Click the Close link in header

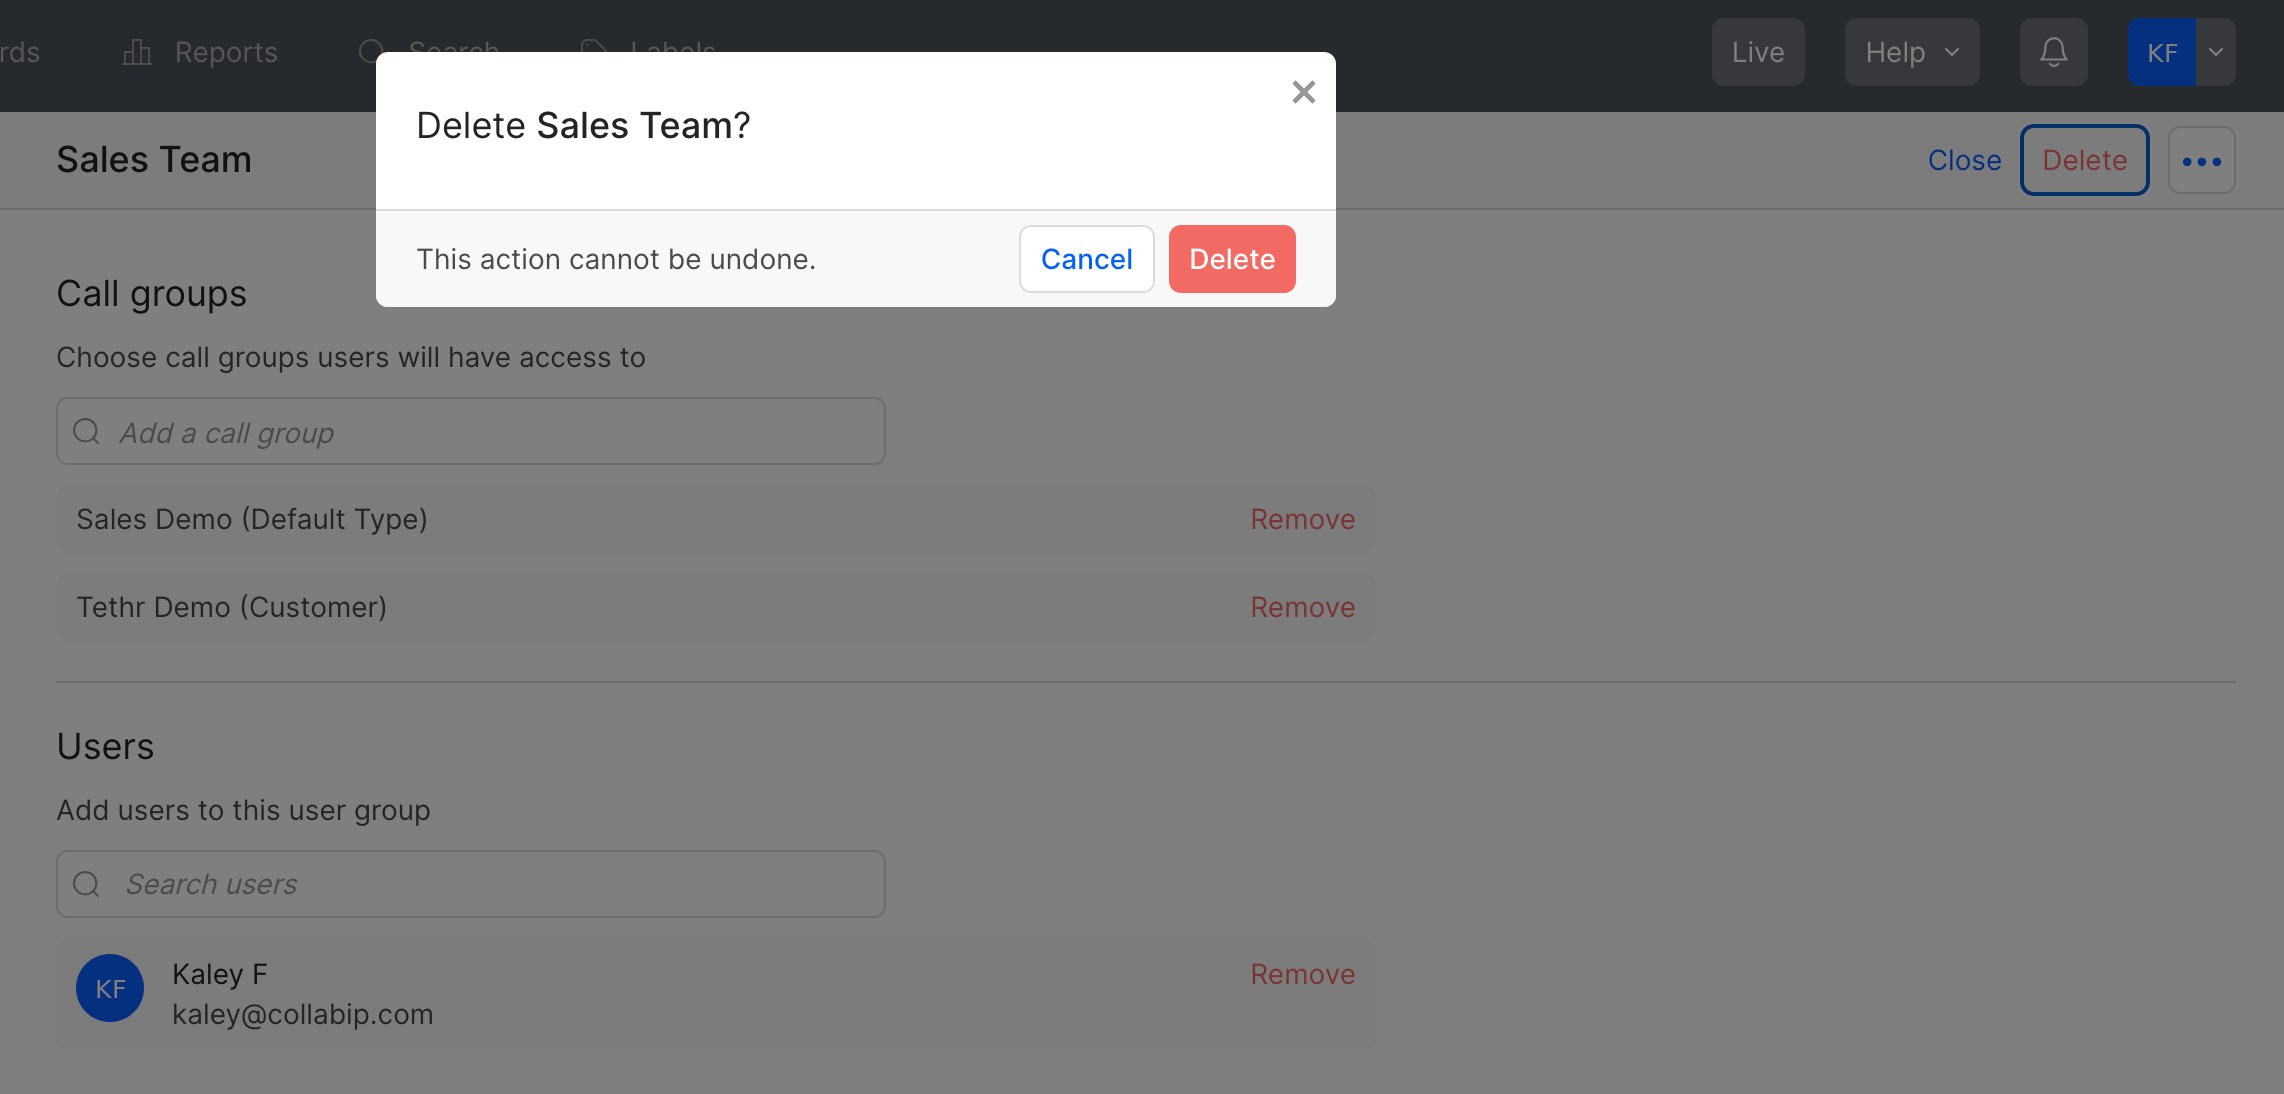click(x=1964, y=160)
